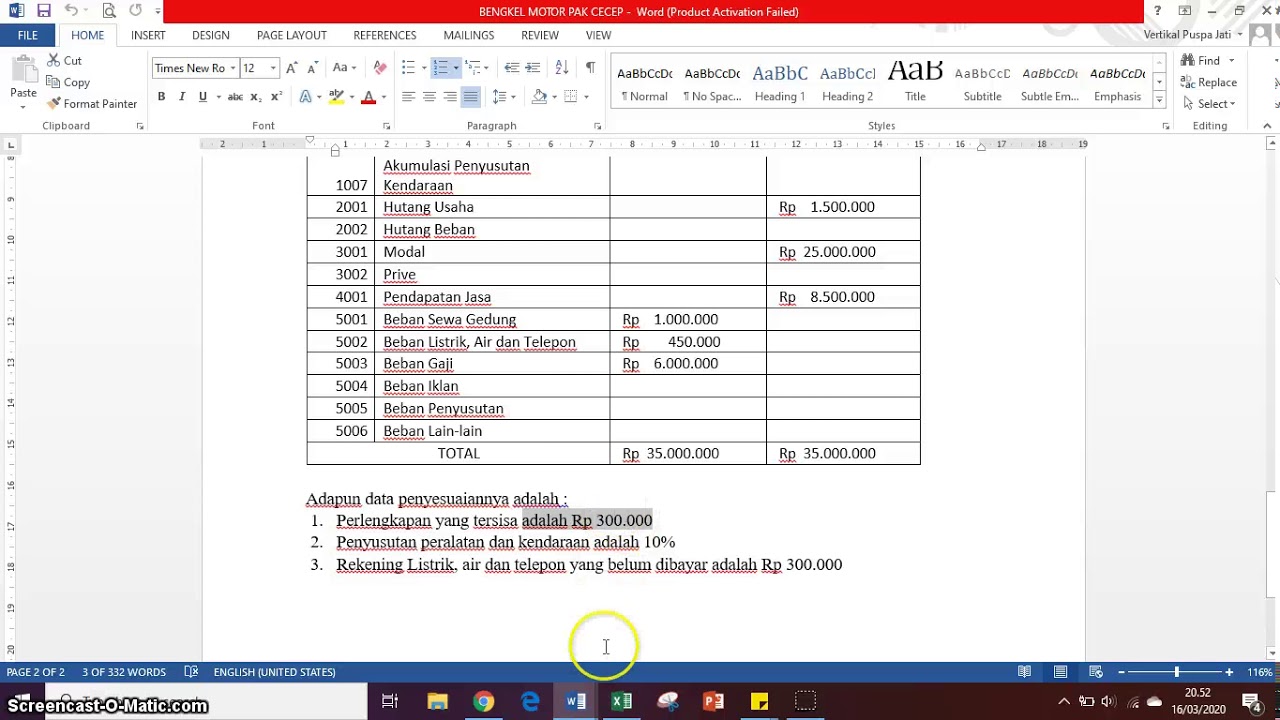Increase font size with Grow Font
The height and width of the screenshot is (720, 1280).
(x=291, y=68)
